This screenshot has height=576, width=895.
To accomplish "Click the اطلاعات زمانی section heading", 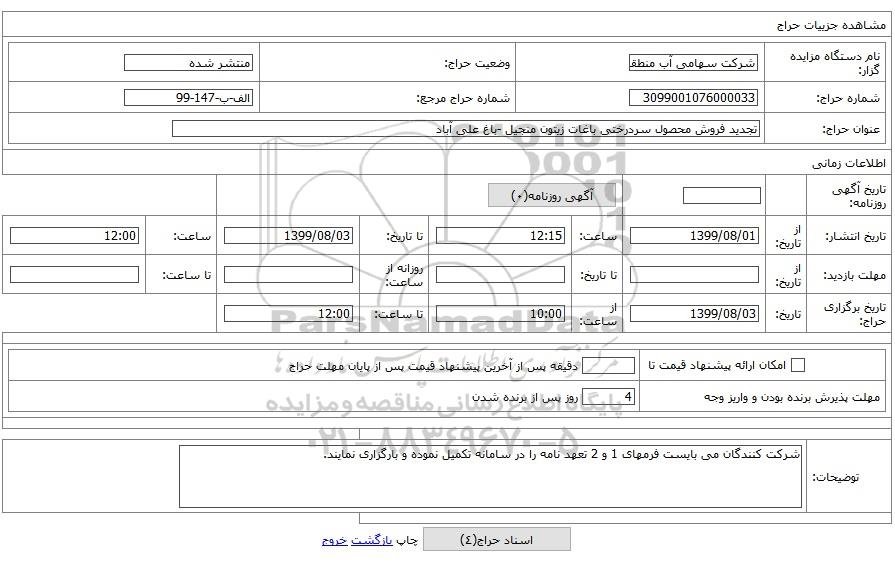I will point(849,164).
